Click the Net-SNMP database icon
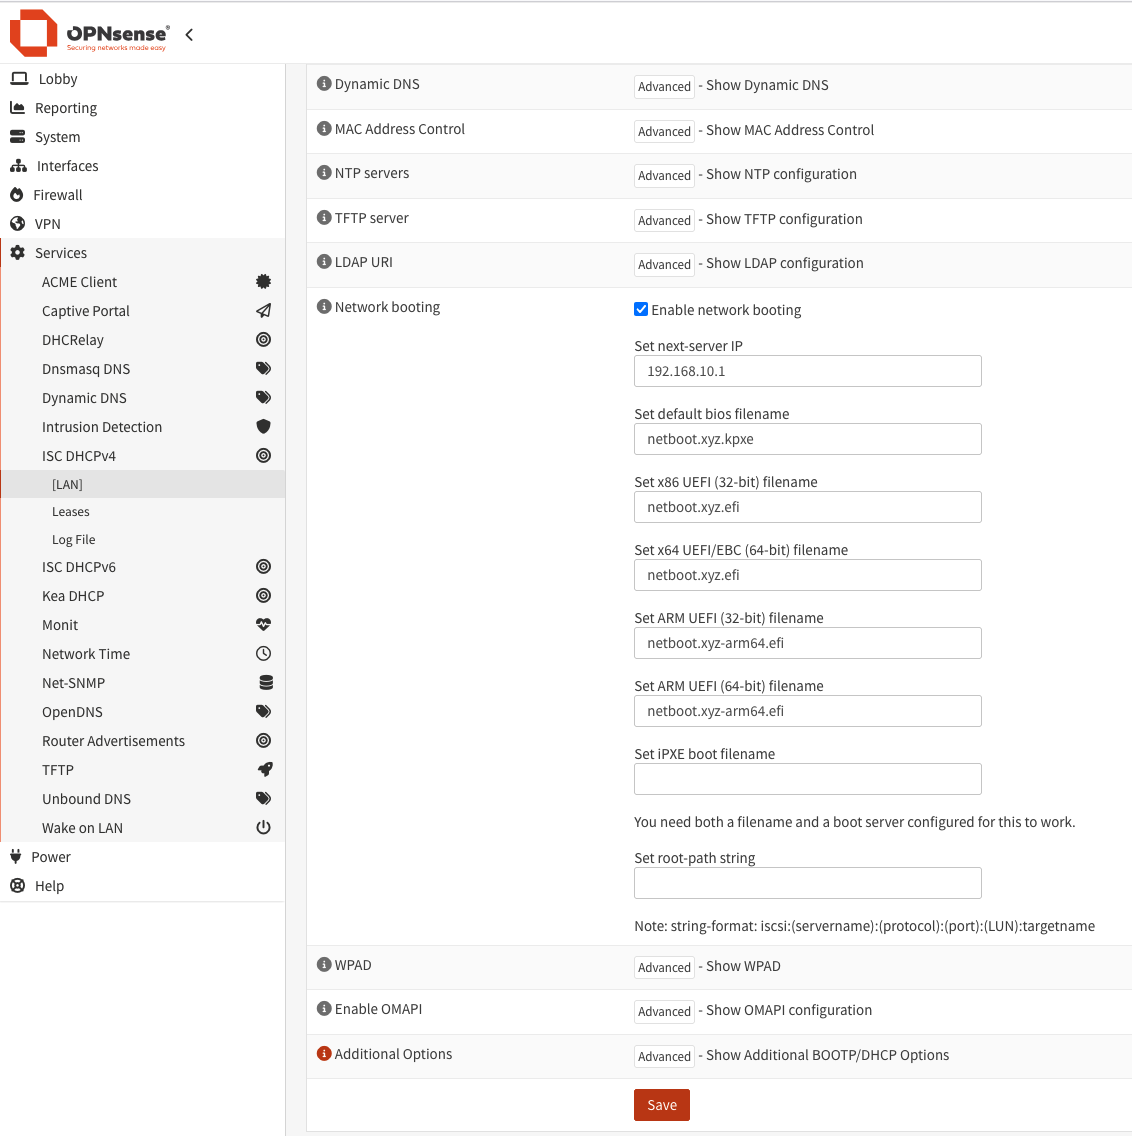 tap(264, 682)
